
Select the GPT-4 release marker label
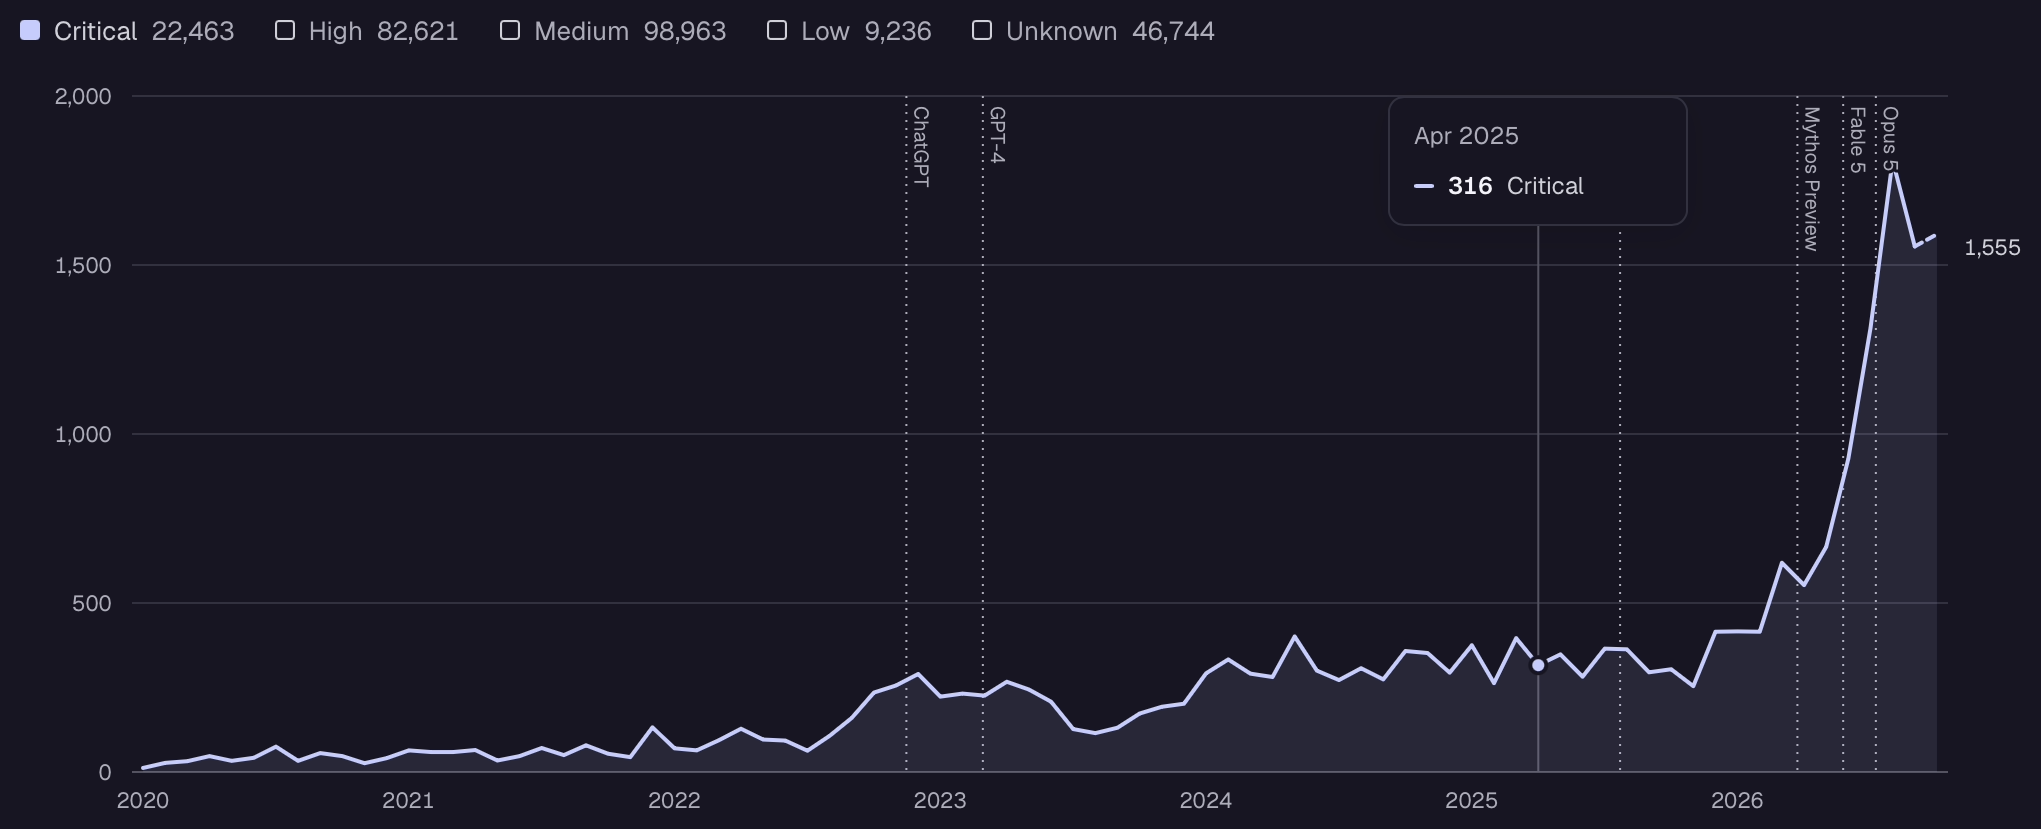click(x=997, y=135)
